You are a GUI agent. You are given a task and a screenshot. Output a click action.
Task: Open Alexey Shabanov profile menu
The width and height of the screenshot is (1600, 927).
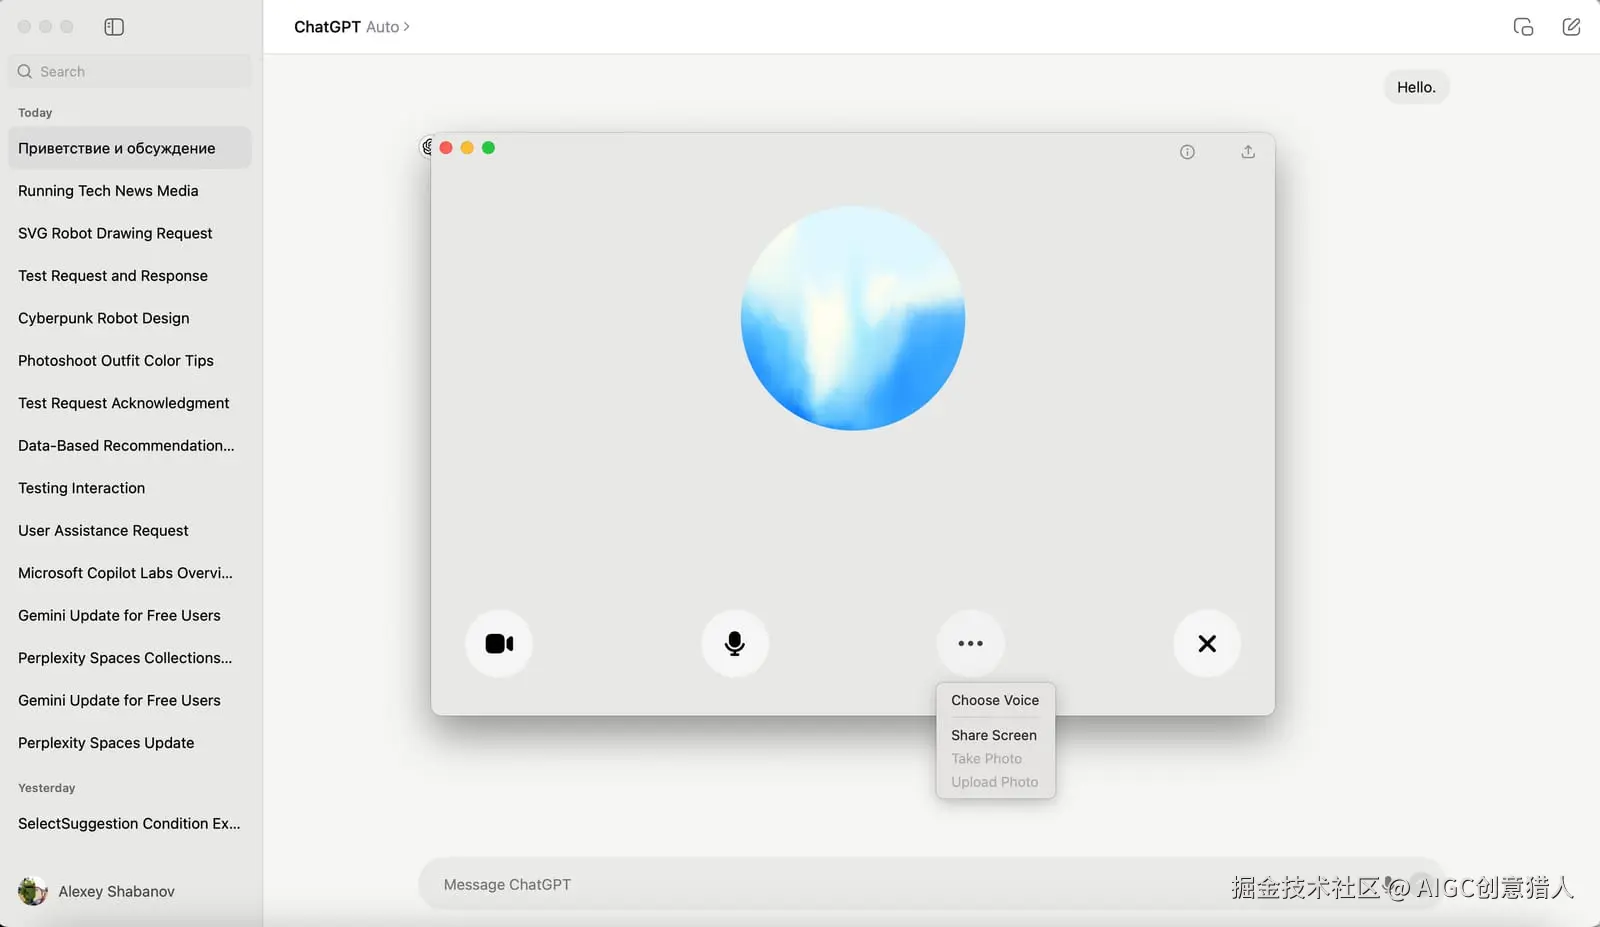tap(97, 891)
